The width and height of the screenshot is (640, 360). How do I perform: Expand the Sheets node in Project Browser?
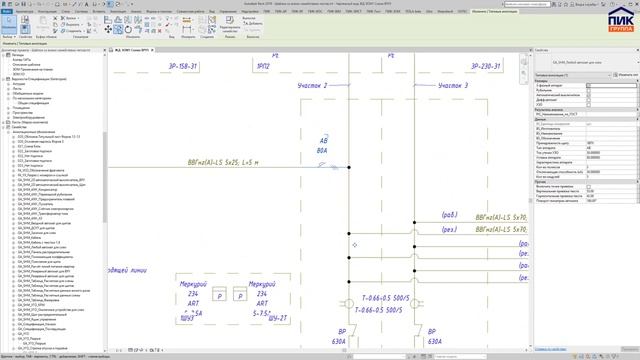click(4, 122)
